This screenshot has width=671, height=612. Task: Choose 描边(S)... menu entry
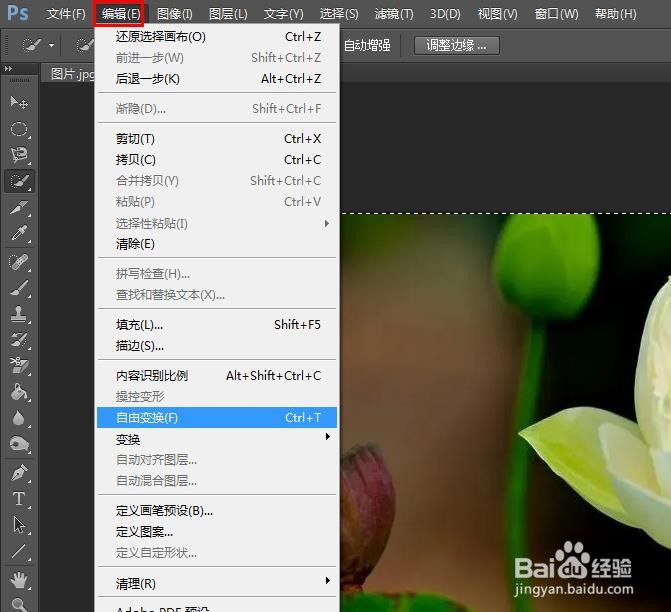point(217,346)
